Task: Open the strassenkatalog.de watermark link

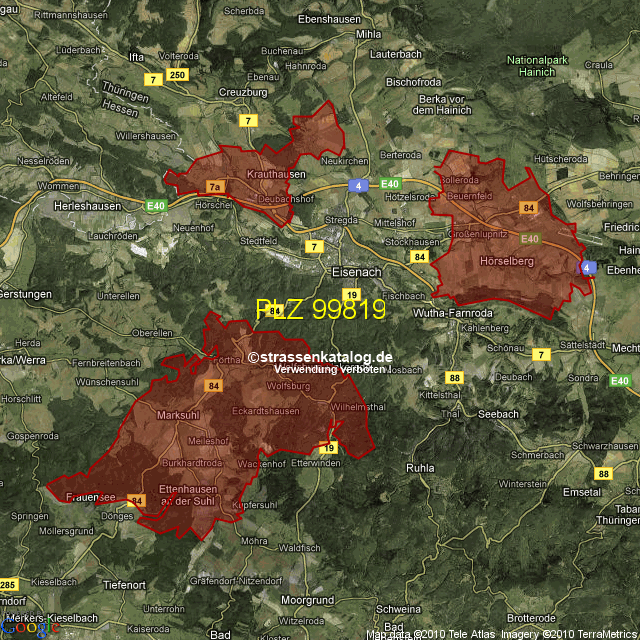Action: pyautogui.click(x=320, y=358)
